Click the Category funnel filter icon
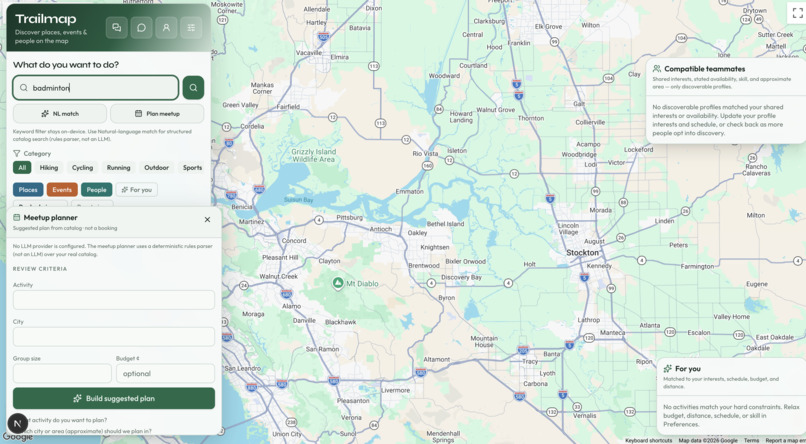This screenshot has width=806, height=444. click(x=16, y=154)
